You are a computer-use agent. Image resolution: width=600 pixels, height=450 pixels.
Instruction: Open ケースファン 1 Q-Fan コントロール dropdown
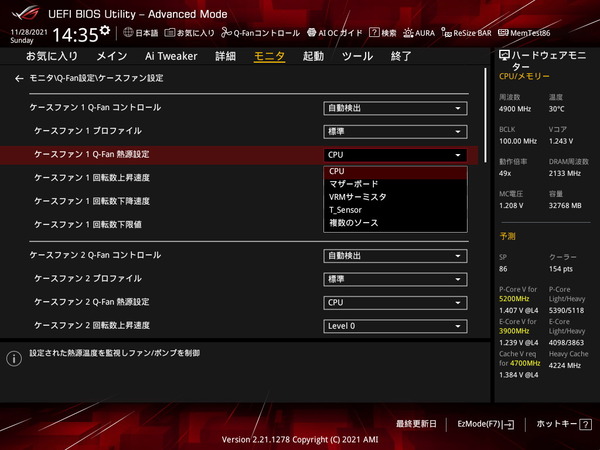tap(395, 108)
